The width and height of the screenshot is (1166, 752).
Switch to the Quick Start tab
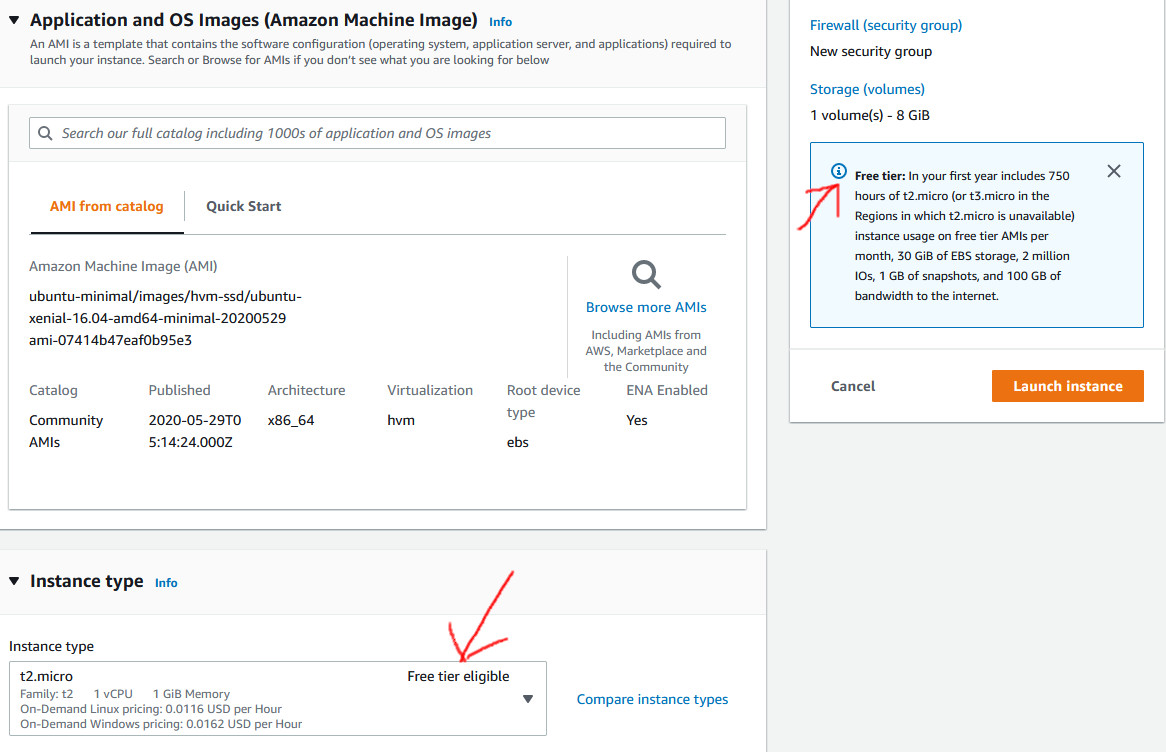click(243, 206)
